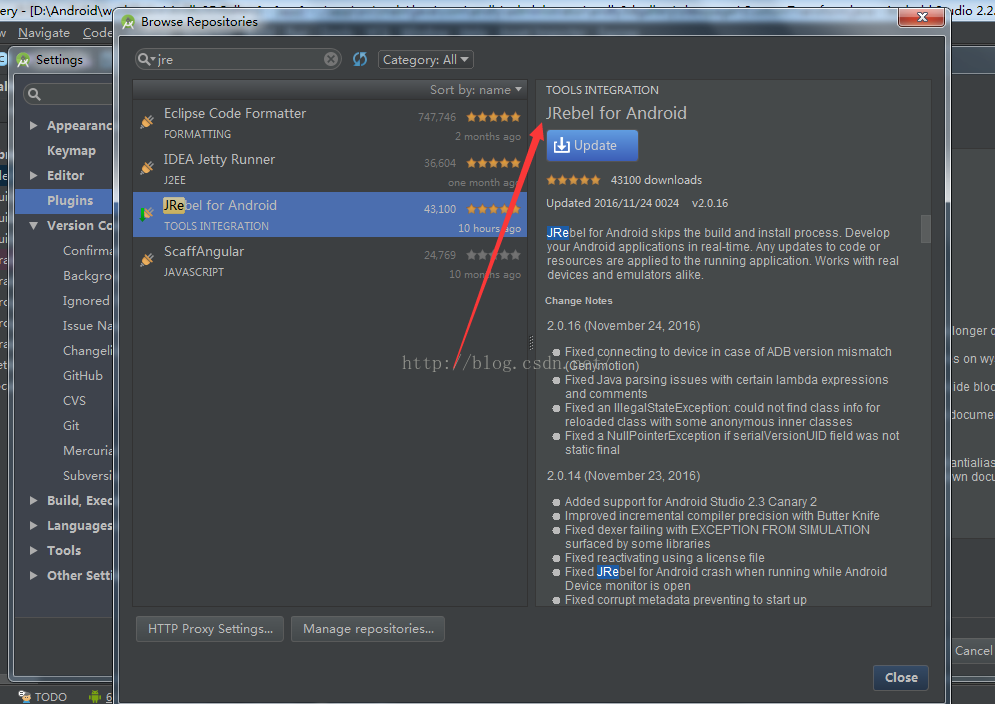Expand the Languages section in Settings

pyautogui.click(x=34, y=526)
